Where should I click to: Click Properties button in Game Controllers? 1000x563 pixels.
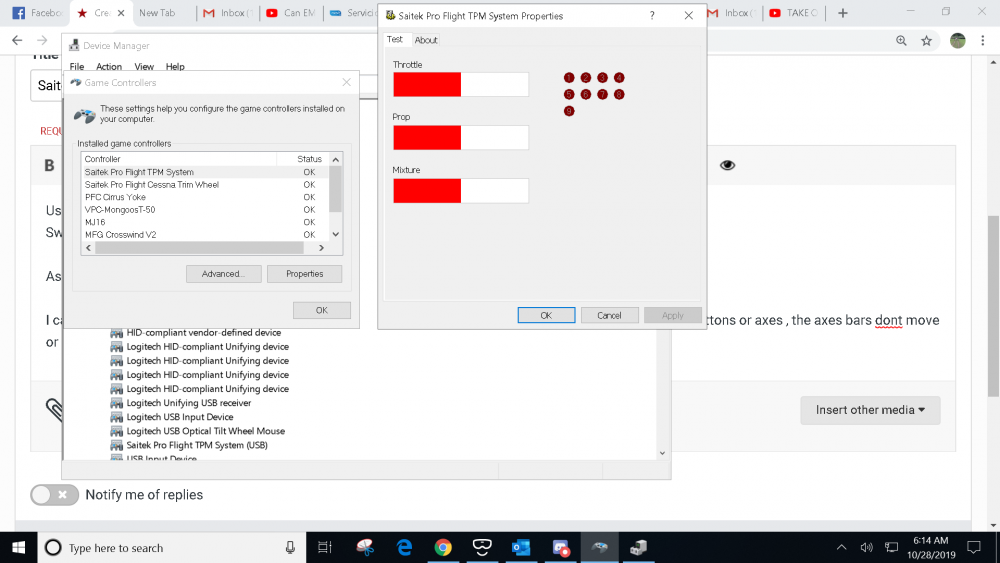tap(304, 274)
